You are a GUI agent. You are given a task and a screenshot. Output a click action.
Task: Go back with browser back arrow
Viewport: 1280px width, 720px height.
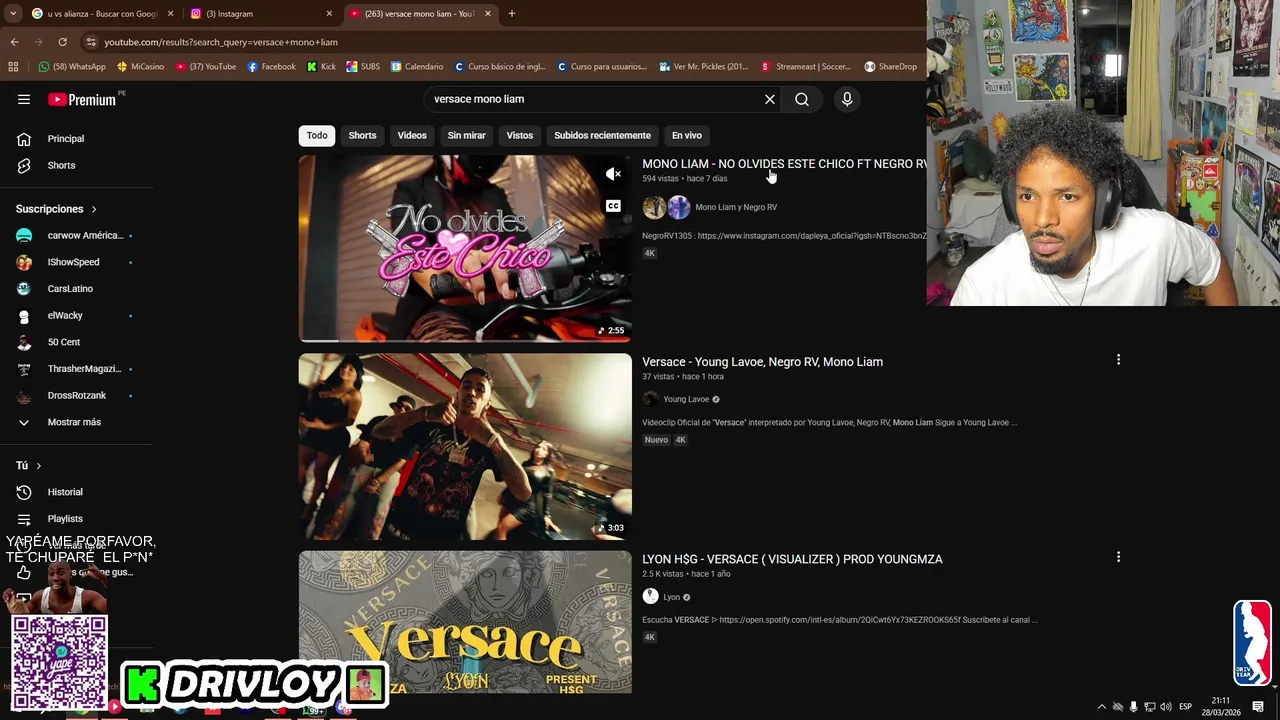click(x=14, y=42)
